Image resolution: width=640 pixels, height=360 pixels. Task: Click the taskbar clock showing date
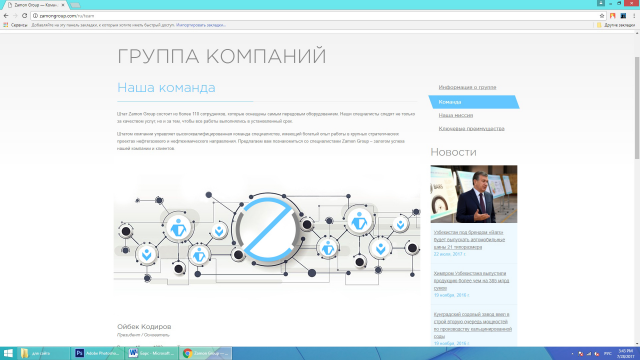tap(626, 353)
